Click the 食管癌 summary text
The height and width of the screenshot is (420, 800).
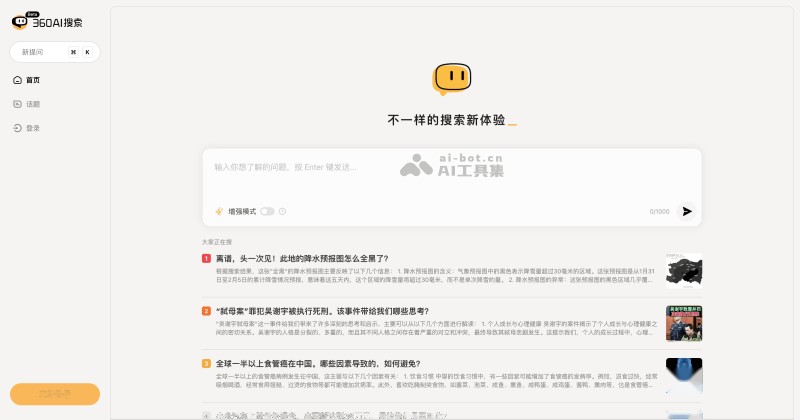coord(436,381)
